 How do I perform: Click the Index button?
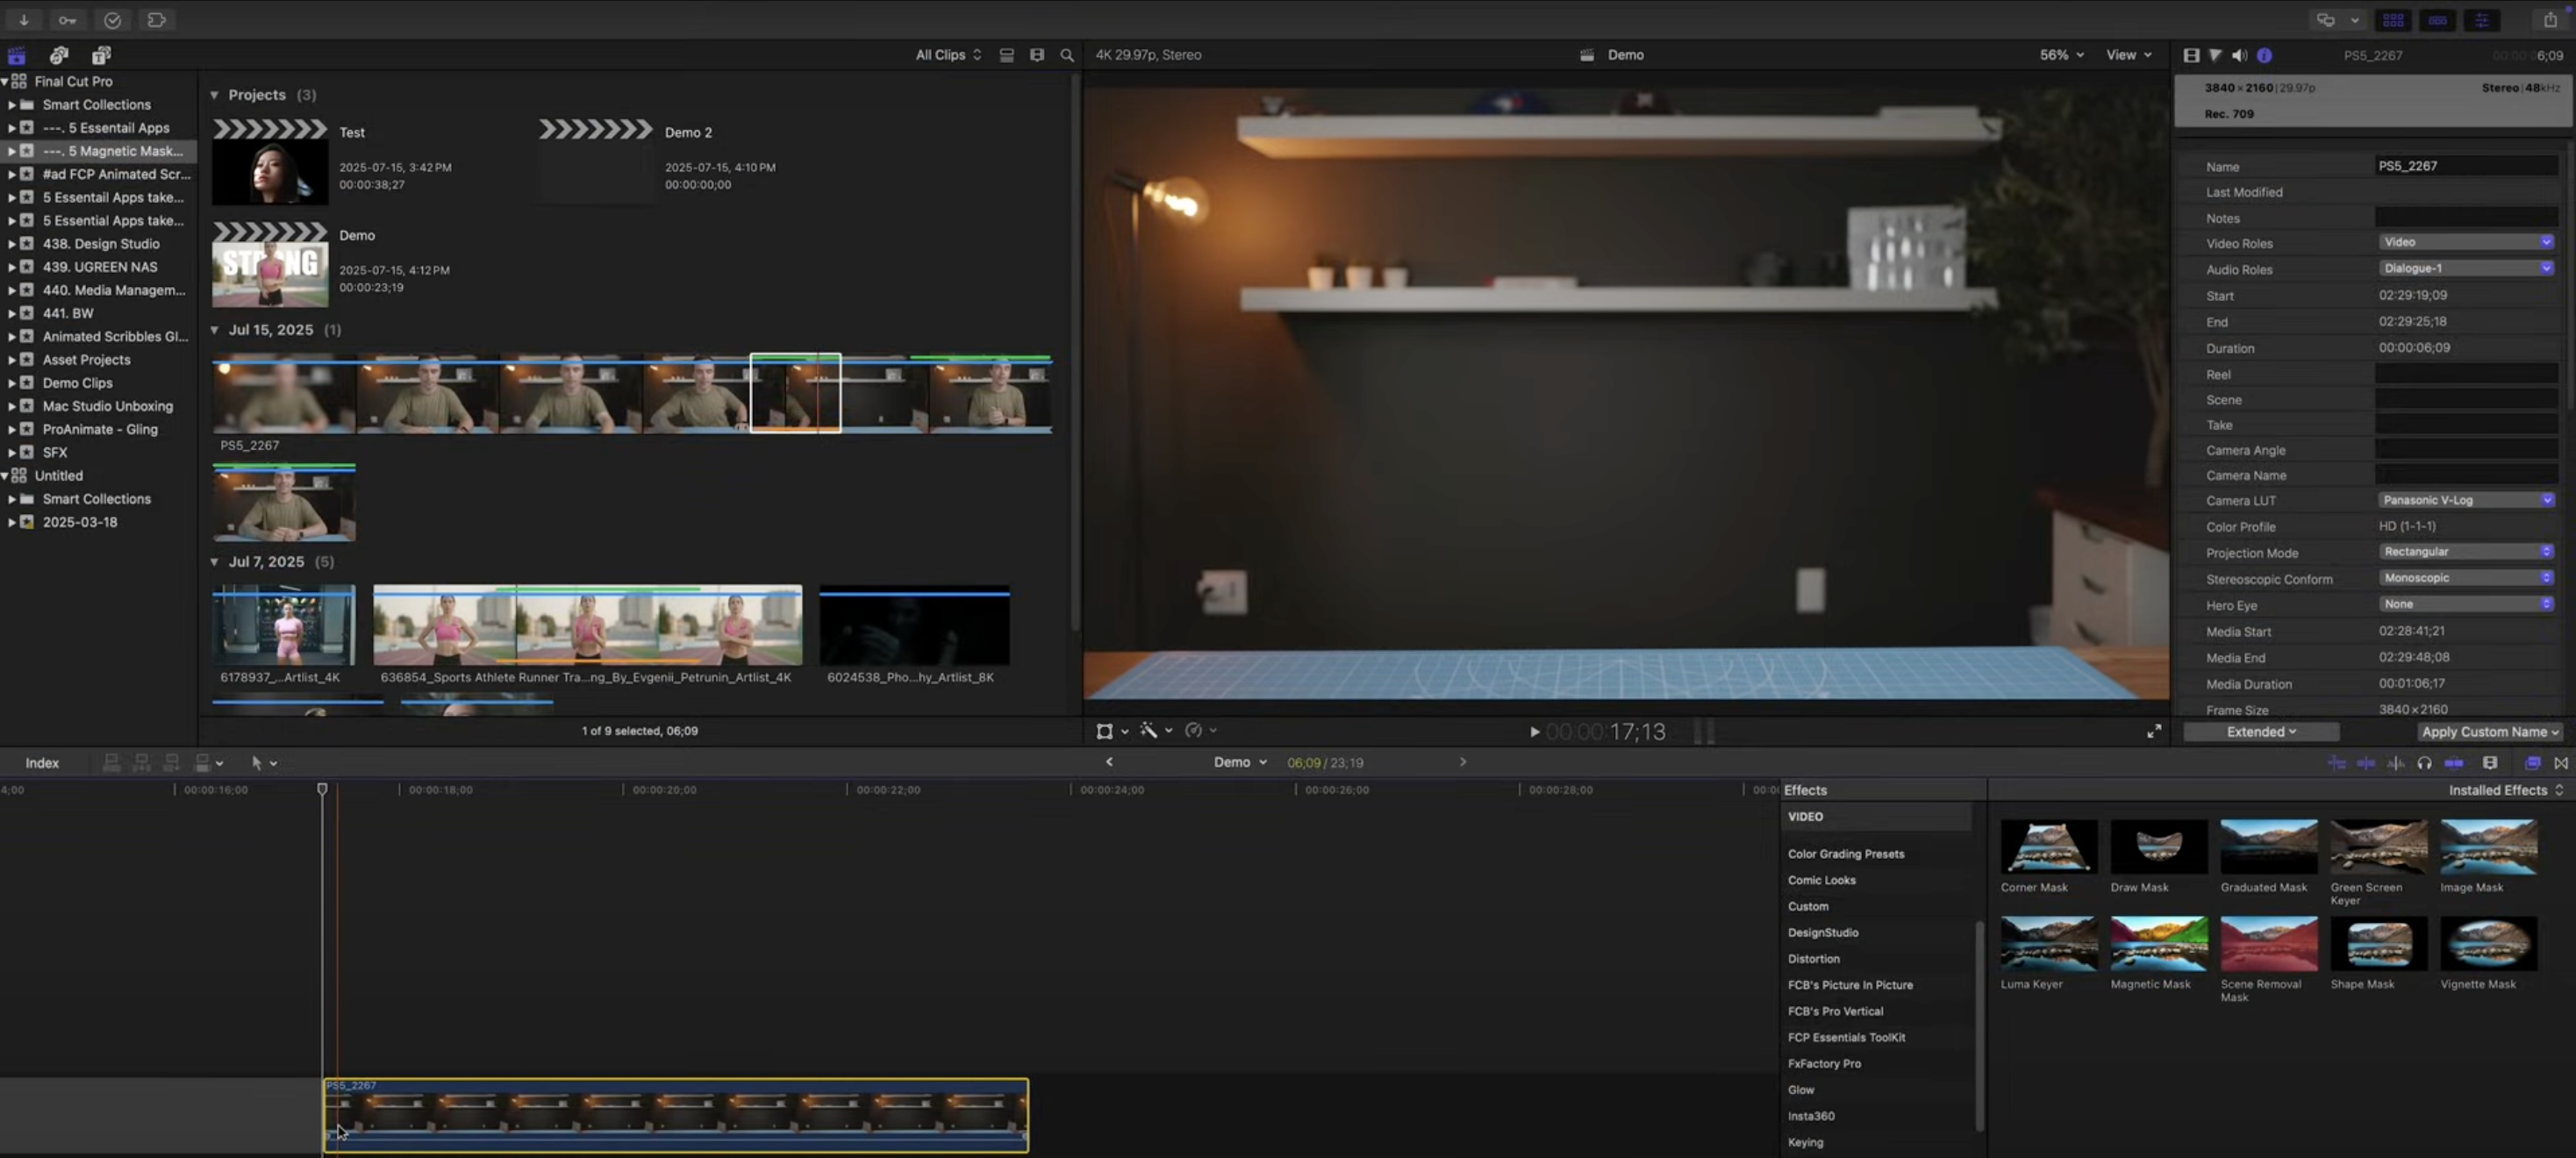pyautogui.click(x=42, y=763)
